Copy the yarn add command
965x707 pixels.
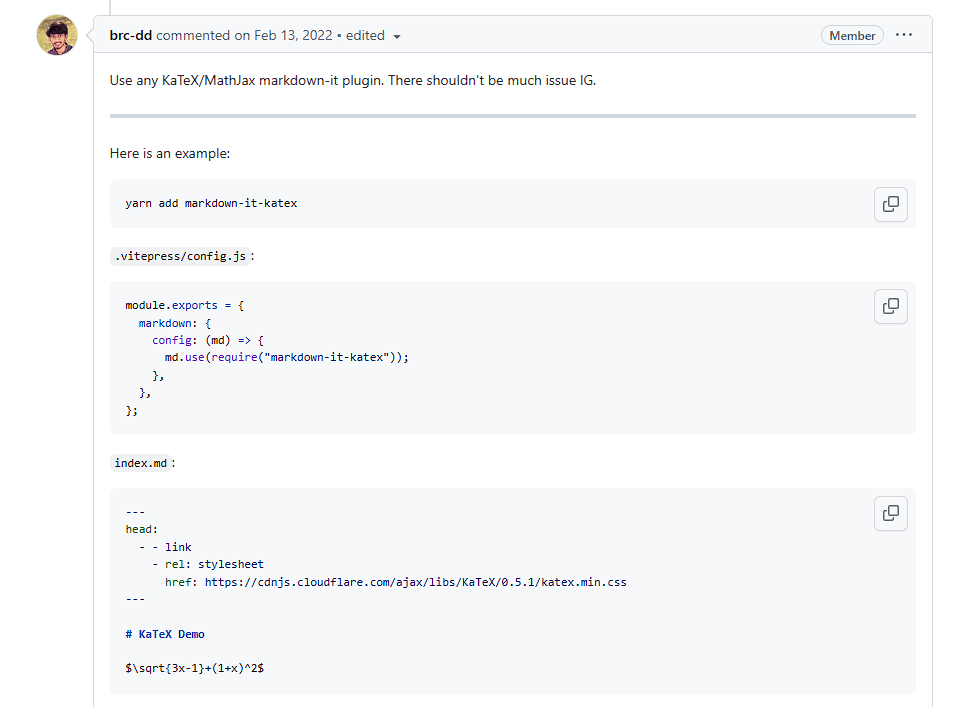890,204
